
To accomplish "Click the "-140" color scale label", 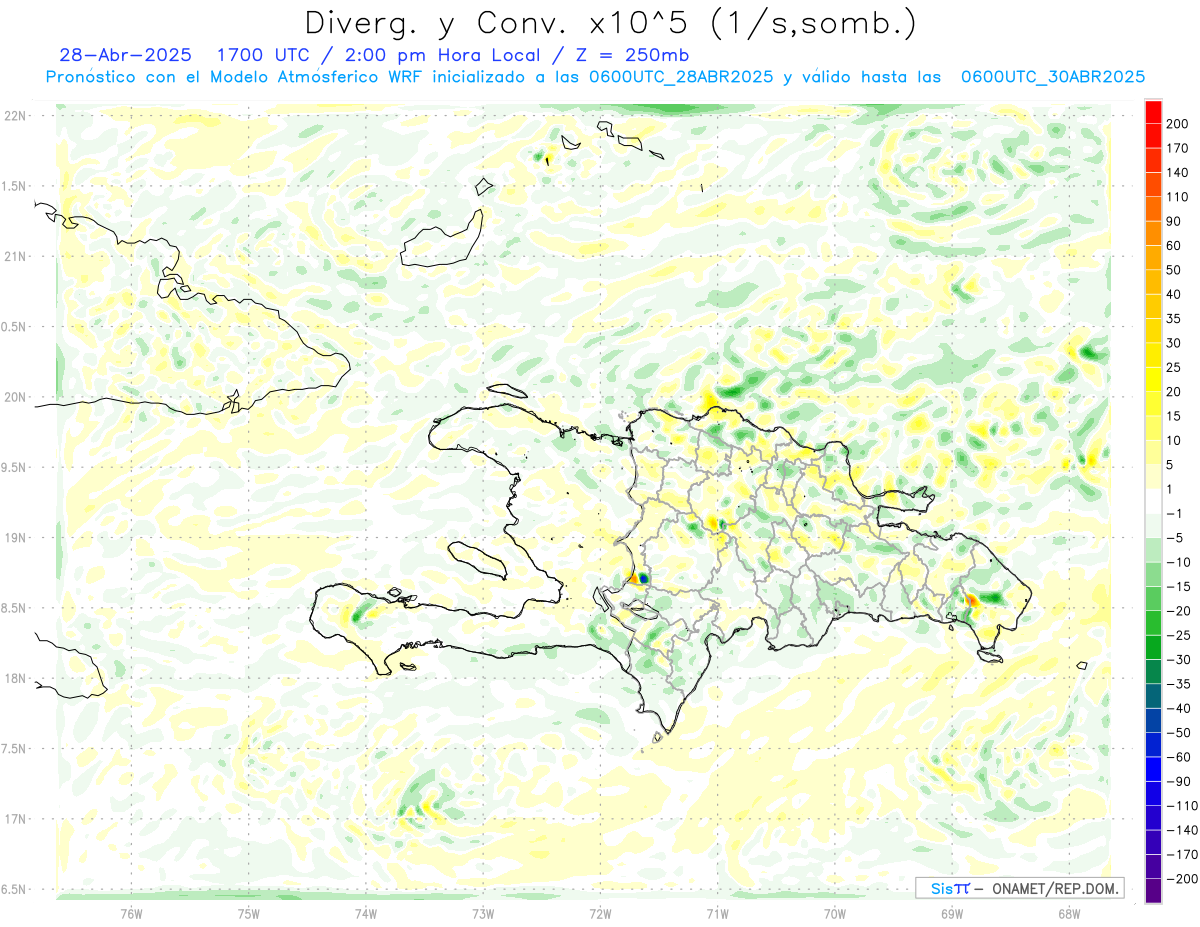I will [1181, 830].
